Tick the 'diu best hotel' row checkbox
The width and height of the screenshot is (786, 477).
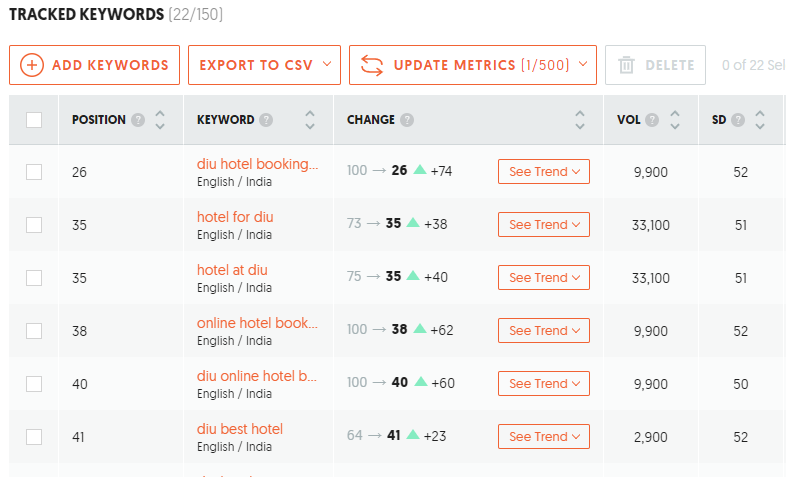coord(34,437)
